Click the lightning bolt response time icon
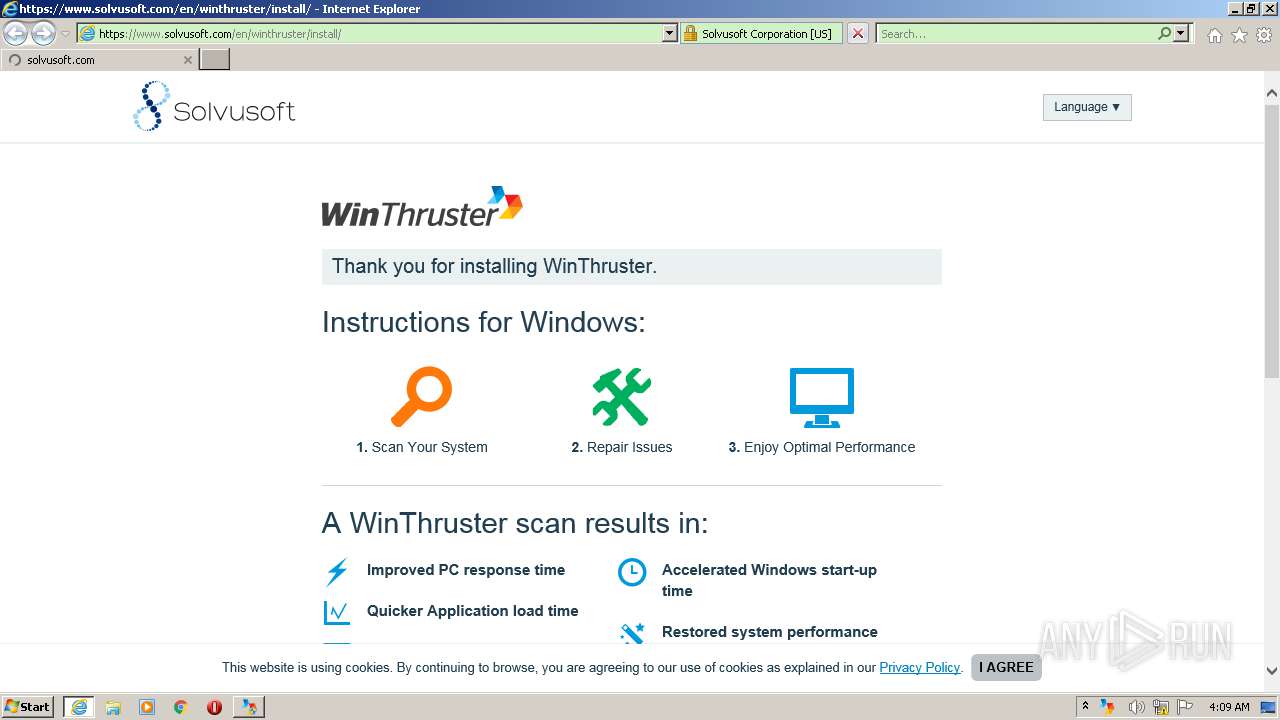Screen dimensions: 1280x720 337,572
